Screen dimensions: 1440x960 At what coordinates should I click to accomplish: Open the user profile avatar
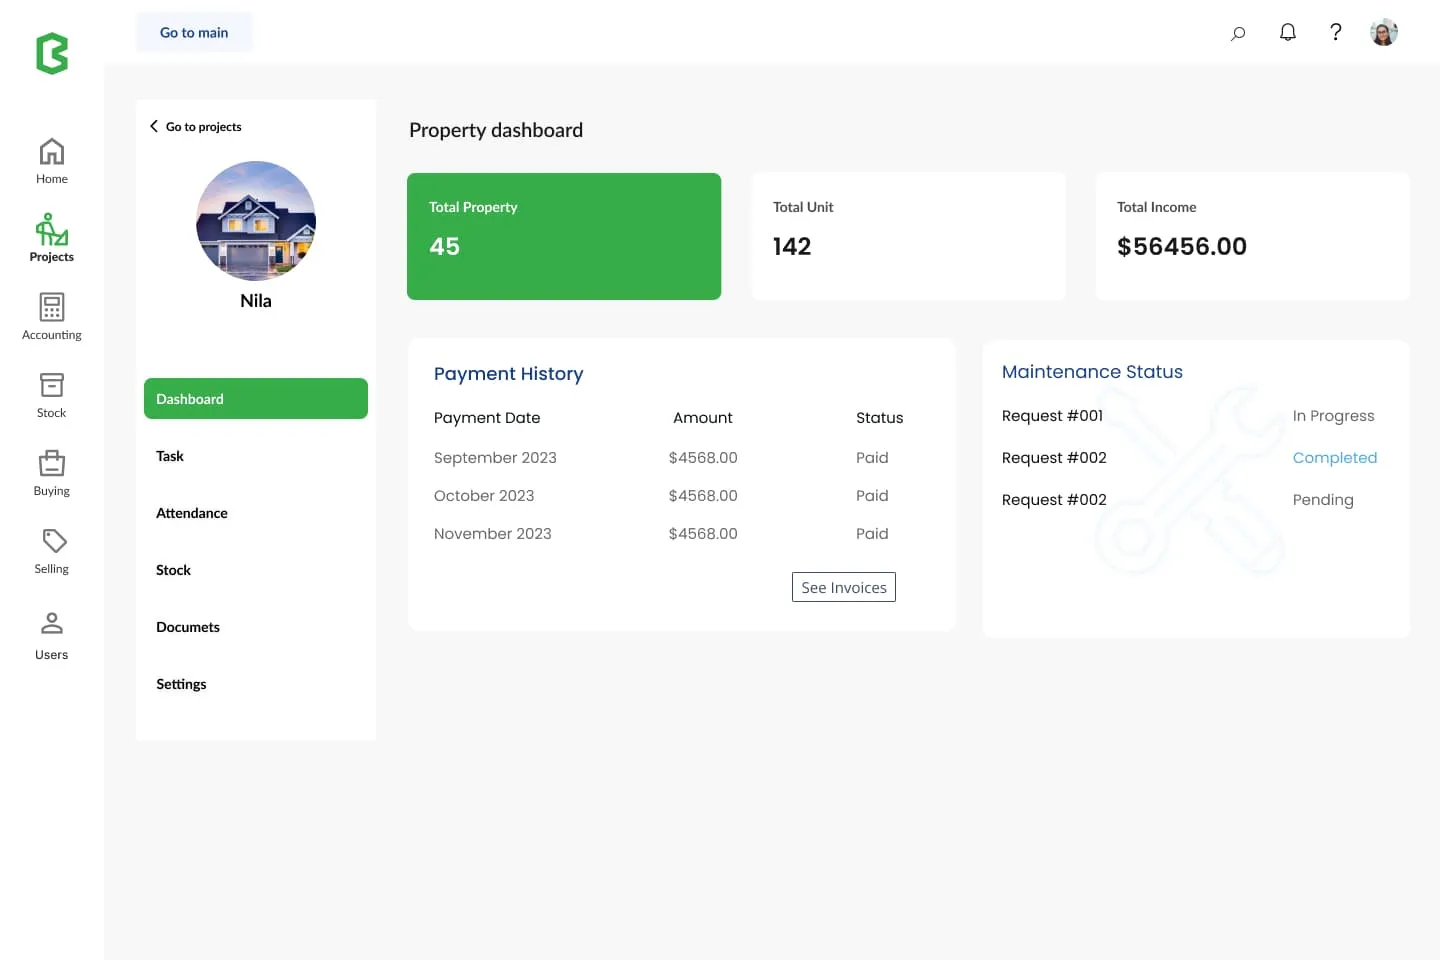1383,32
